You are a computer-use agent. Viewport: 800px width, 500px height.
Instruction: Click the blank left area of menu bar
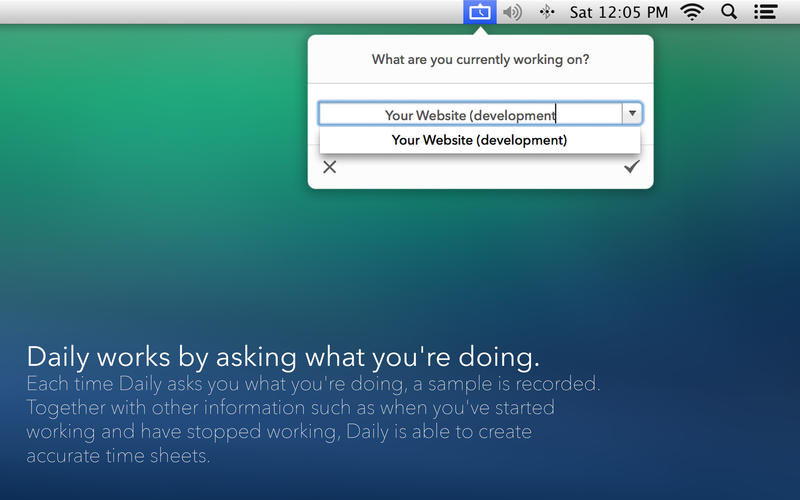(x=200, y=12)
